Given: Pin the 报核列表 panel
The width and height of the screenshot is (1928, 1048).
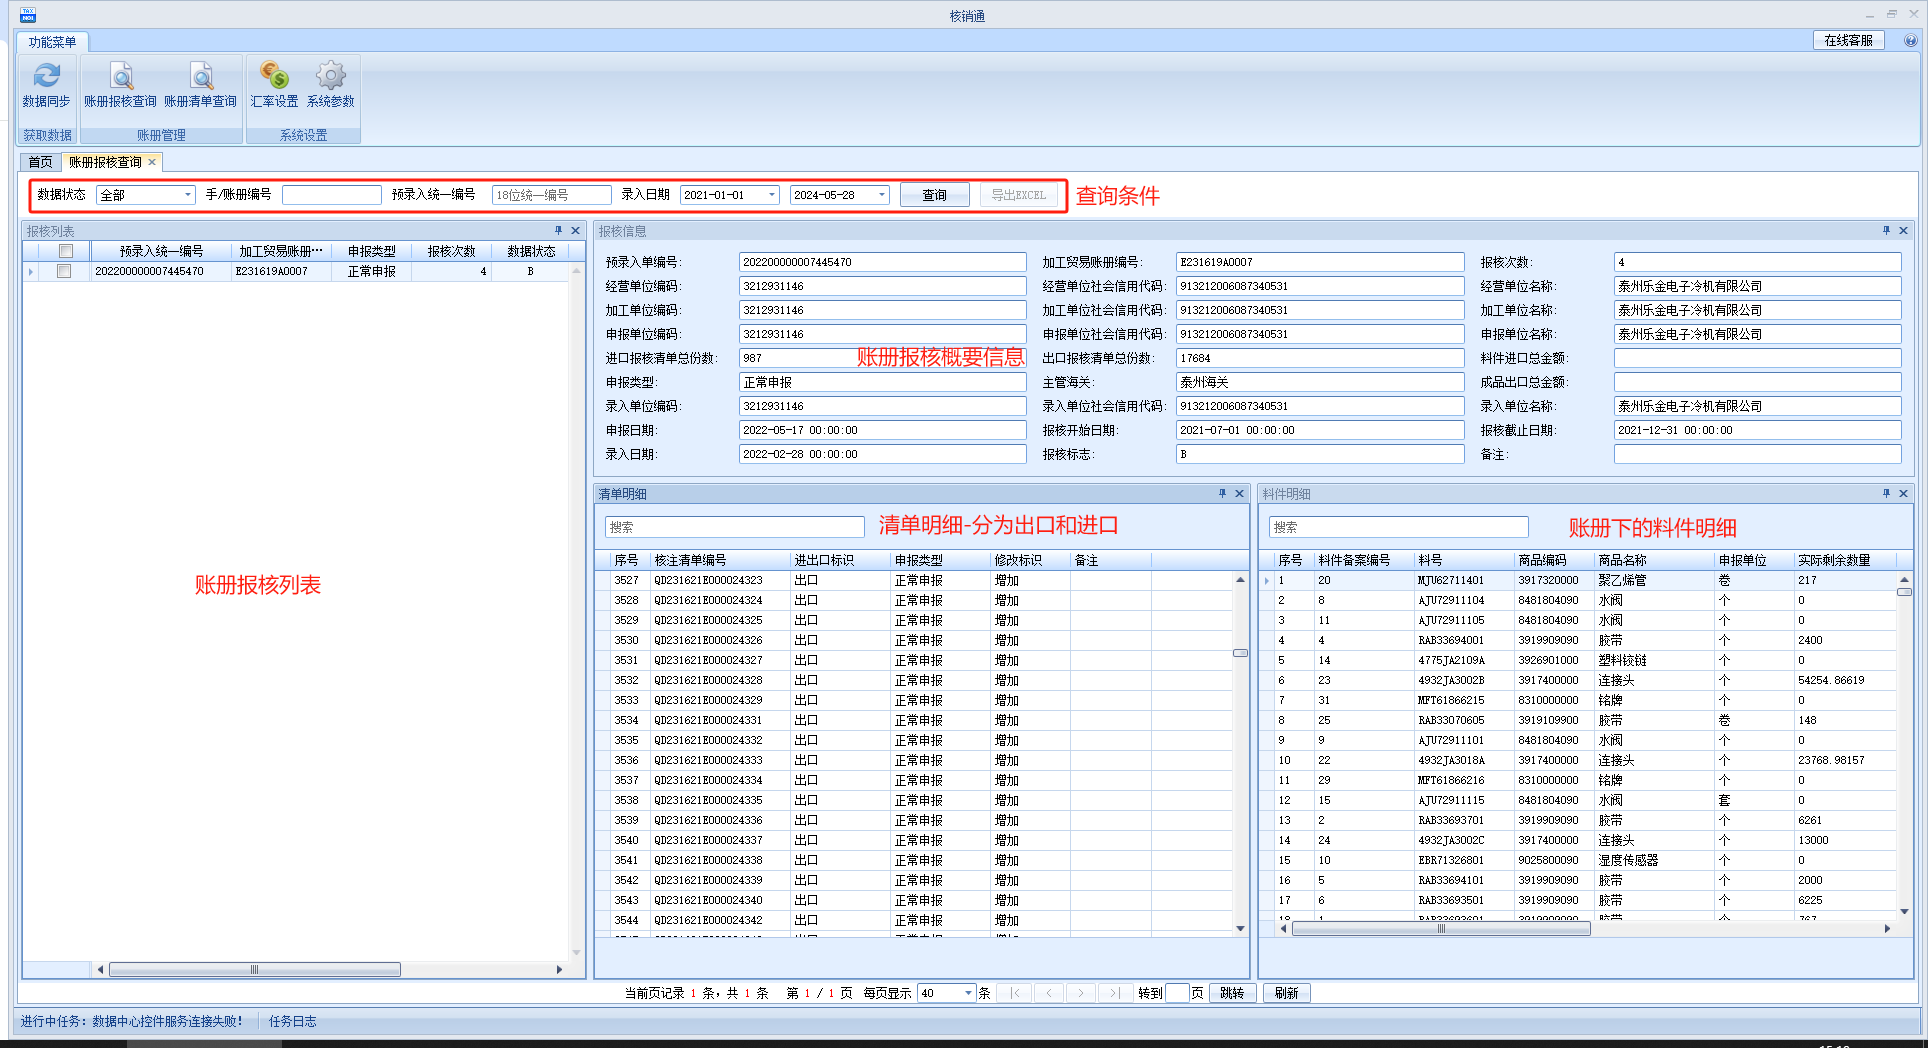Looking at the screenshot, I should pos(558,231).
